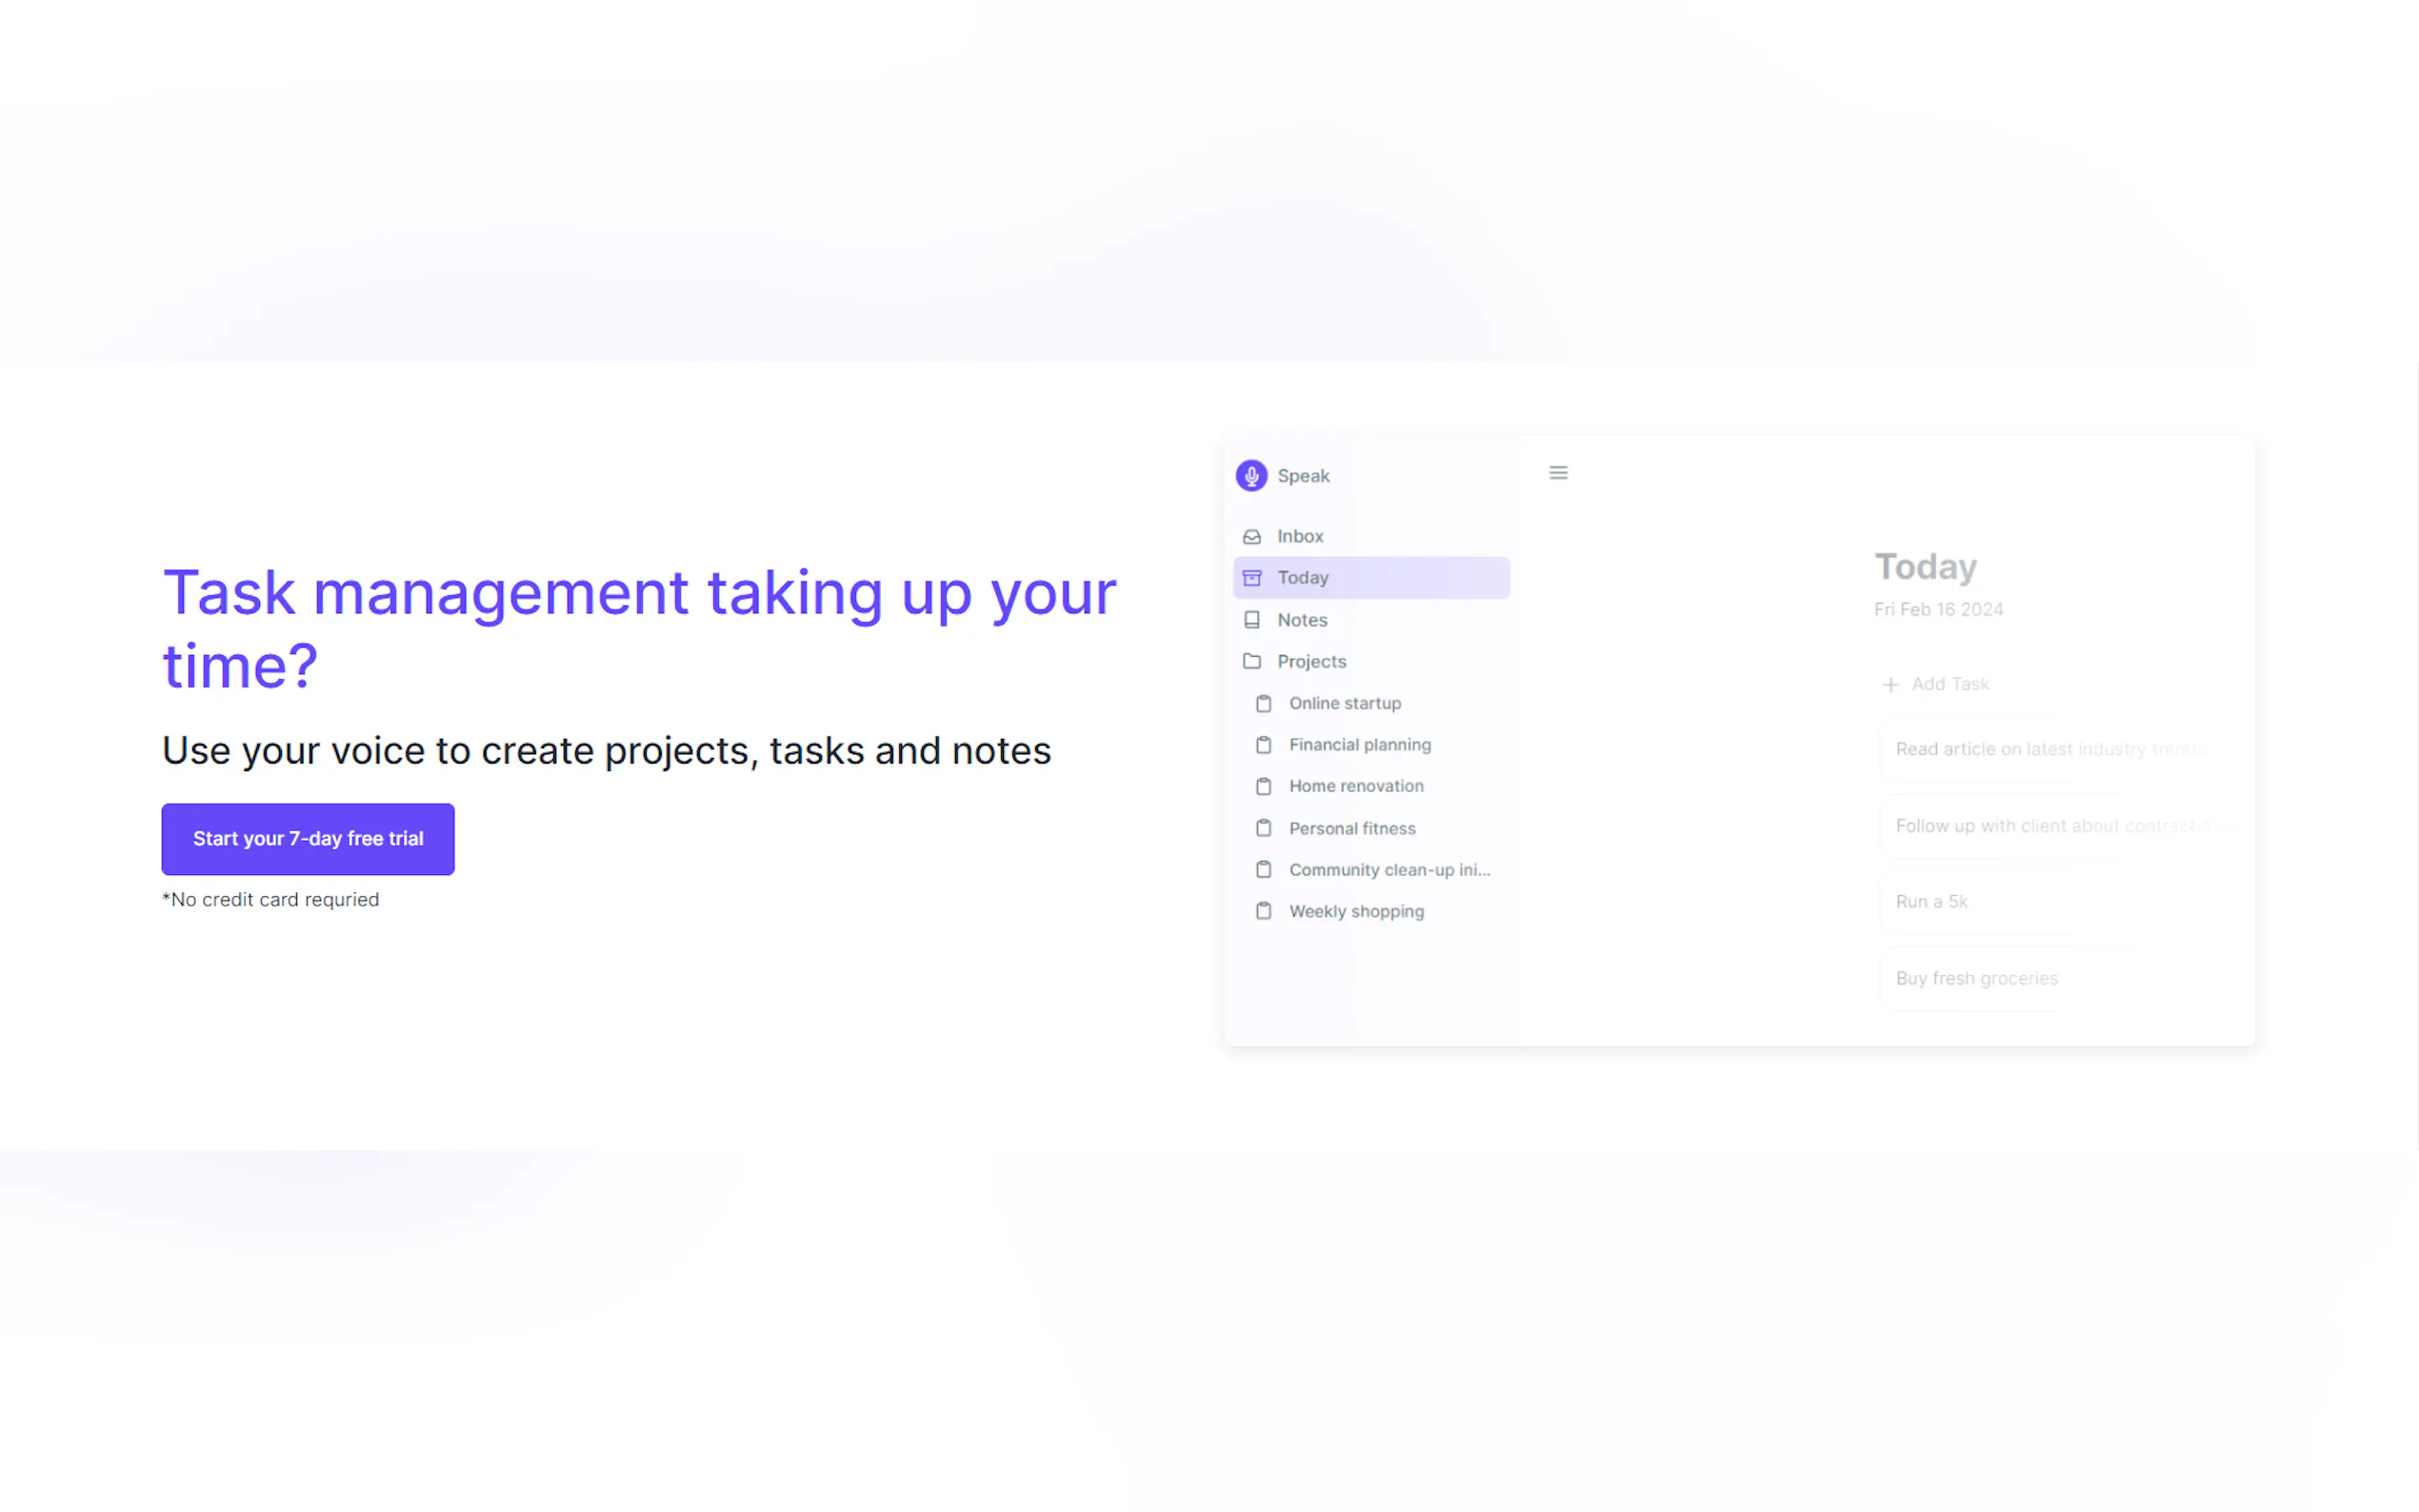Click the Inbox tray icon

pos(1251,537)
